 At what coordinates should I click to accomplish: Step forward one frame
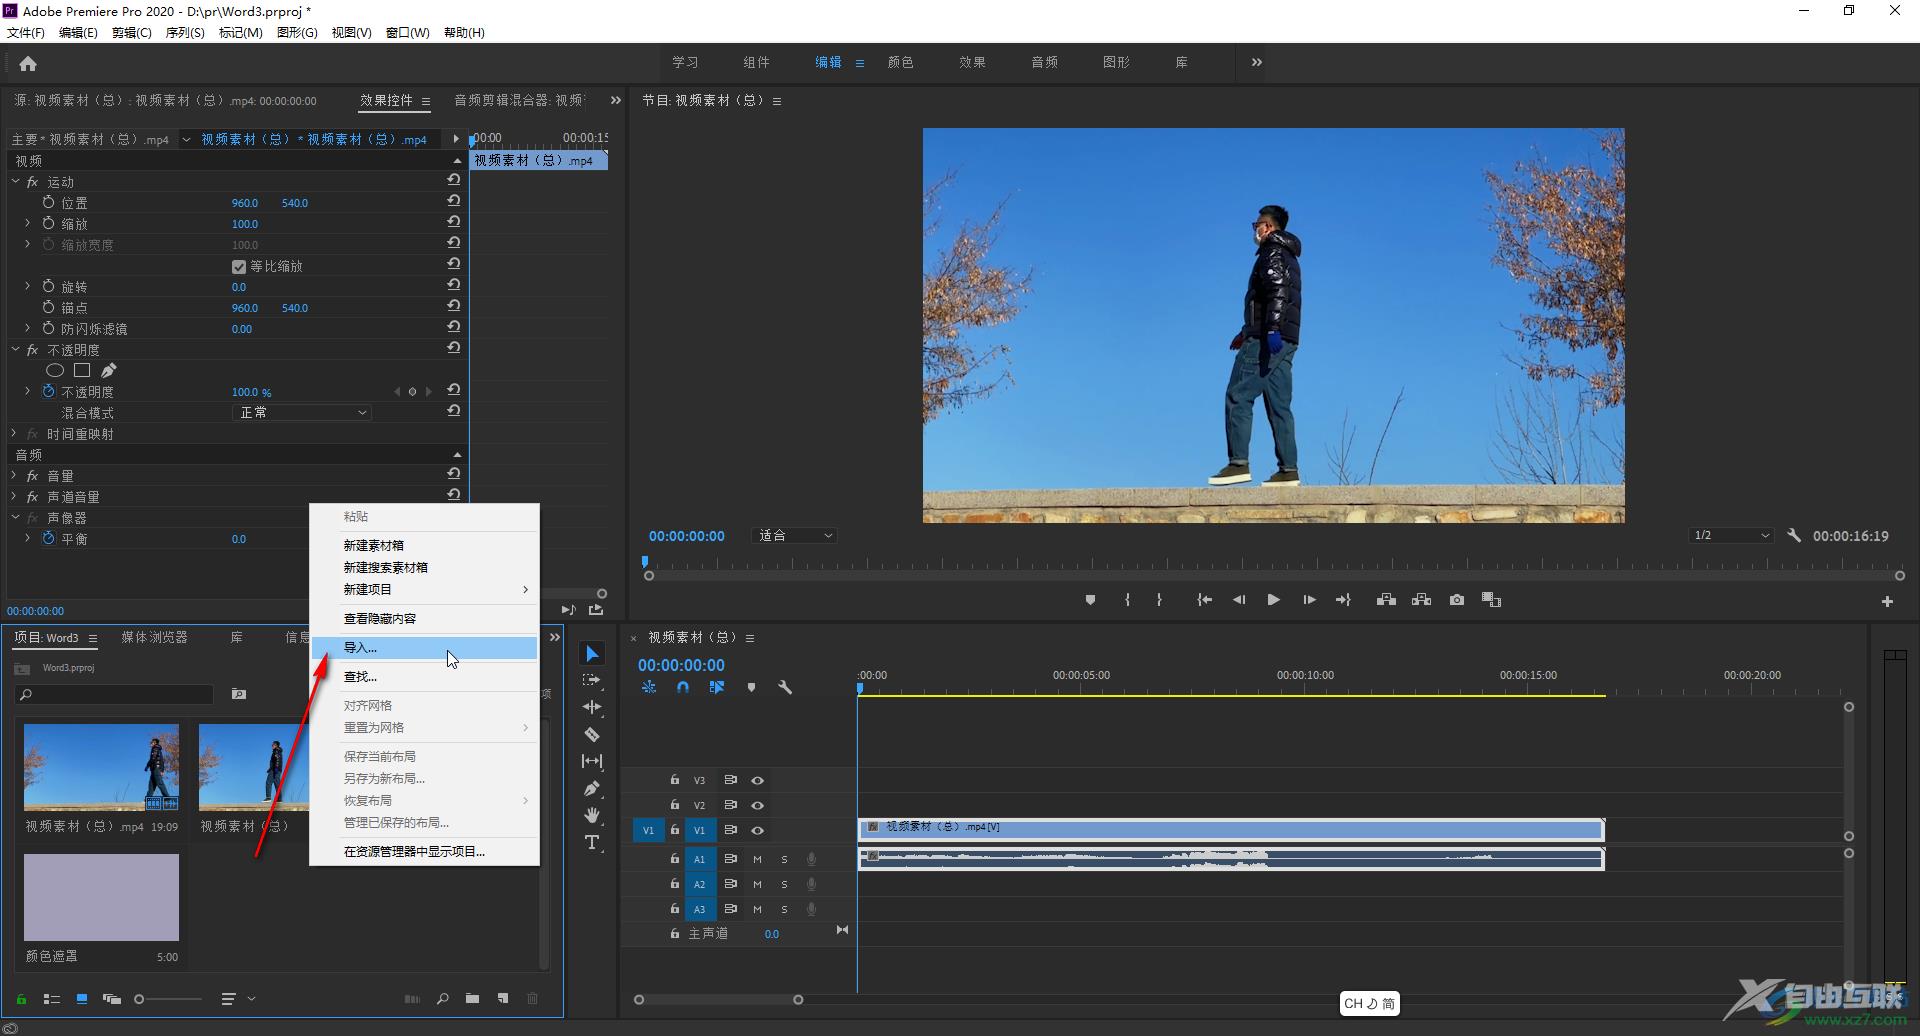tap(1309, 600)
